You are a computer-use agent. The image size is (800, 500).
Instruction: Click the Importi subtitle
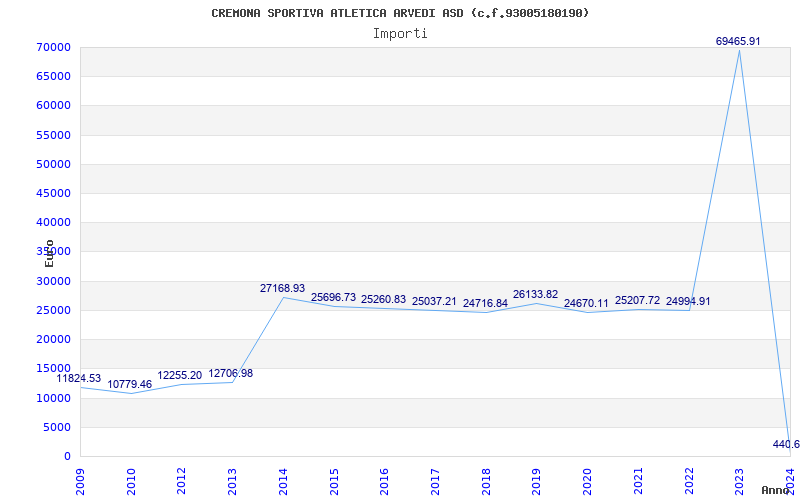400,34
